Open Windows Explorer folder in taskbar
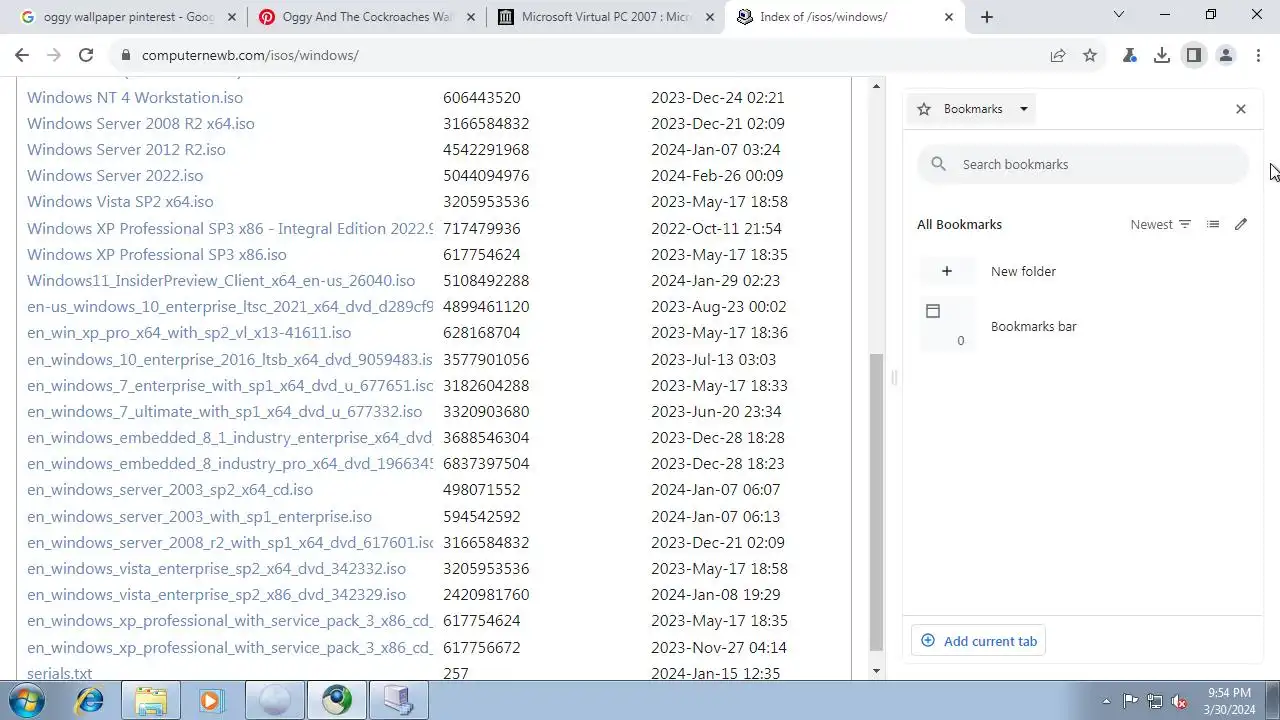1280x720 pixels. (151, 700)
